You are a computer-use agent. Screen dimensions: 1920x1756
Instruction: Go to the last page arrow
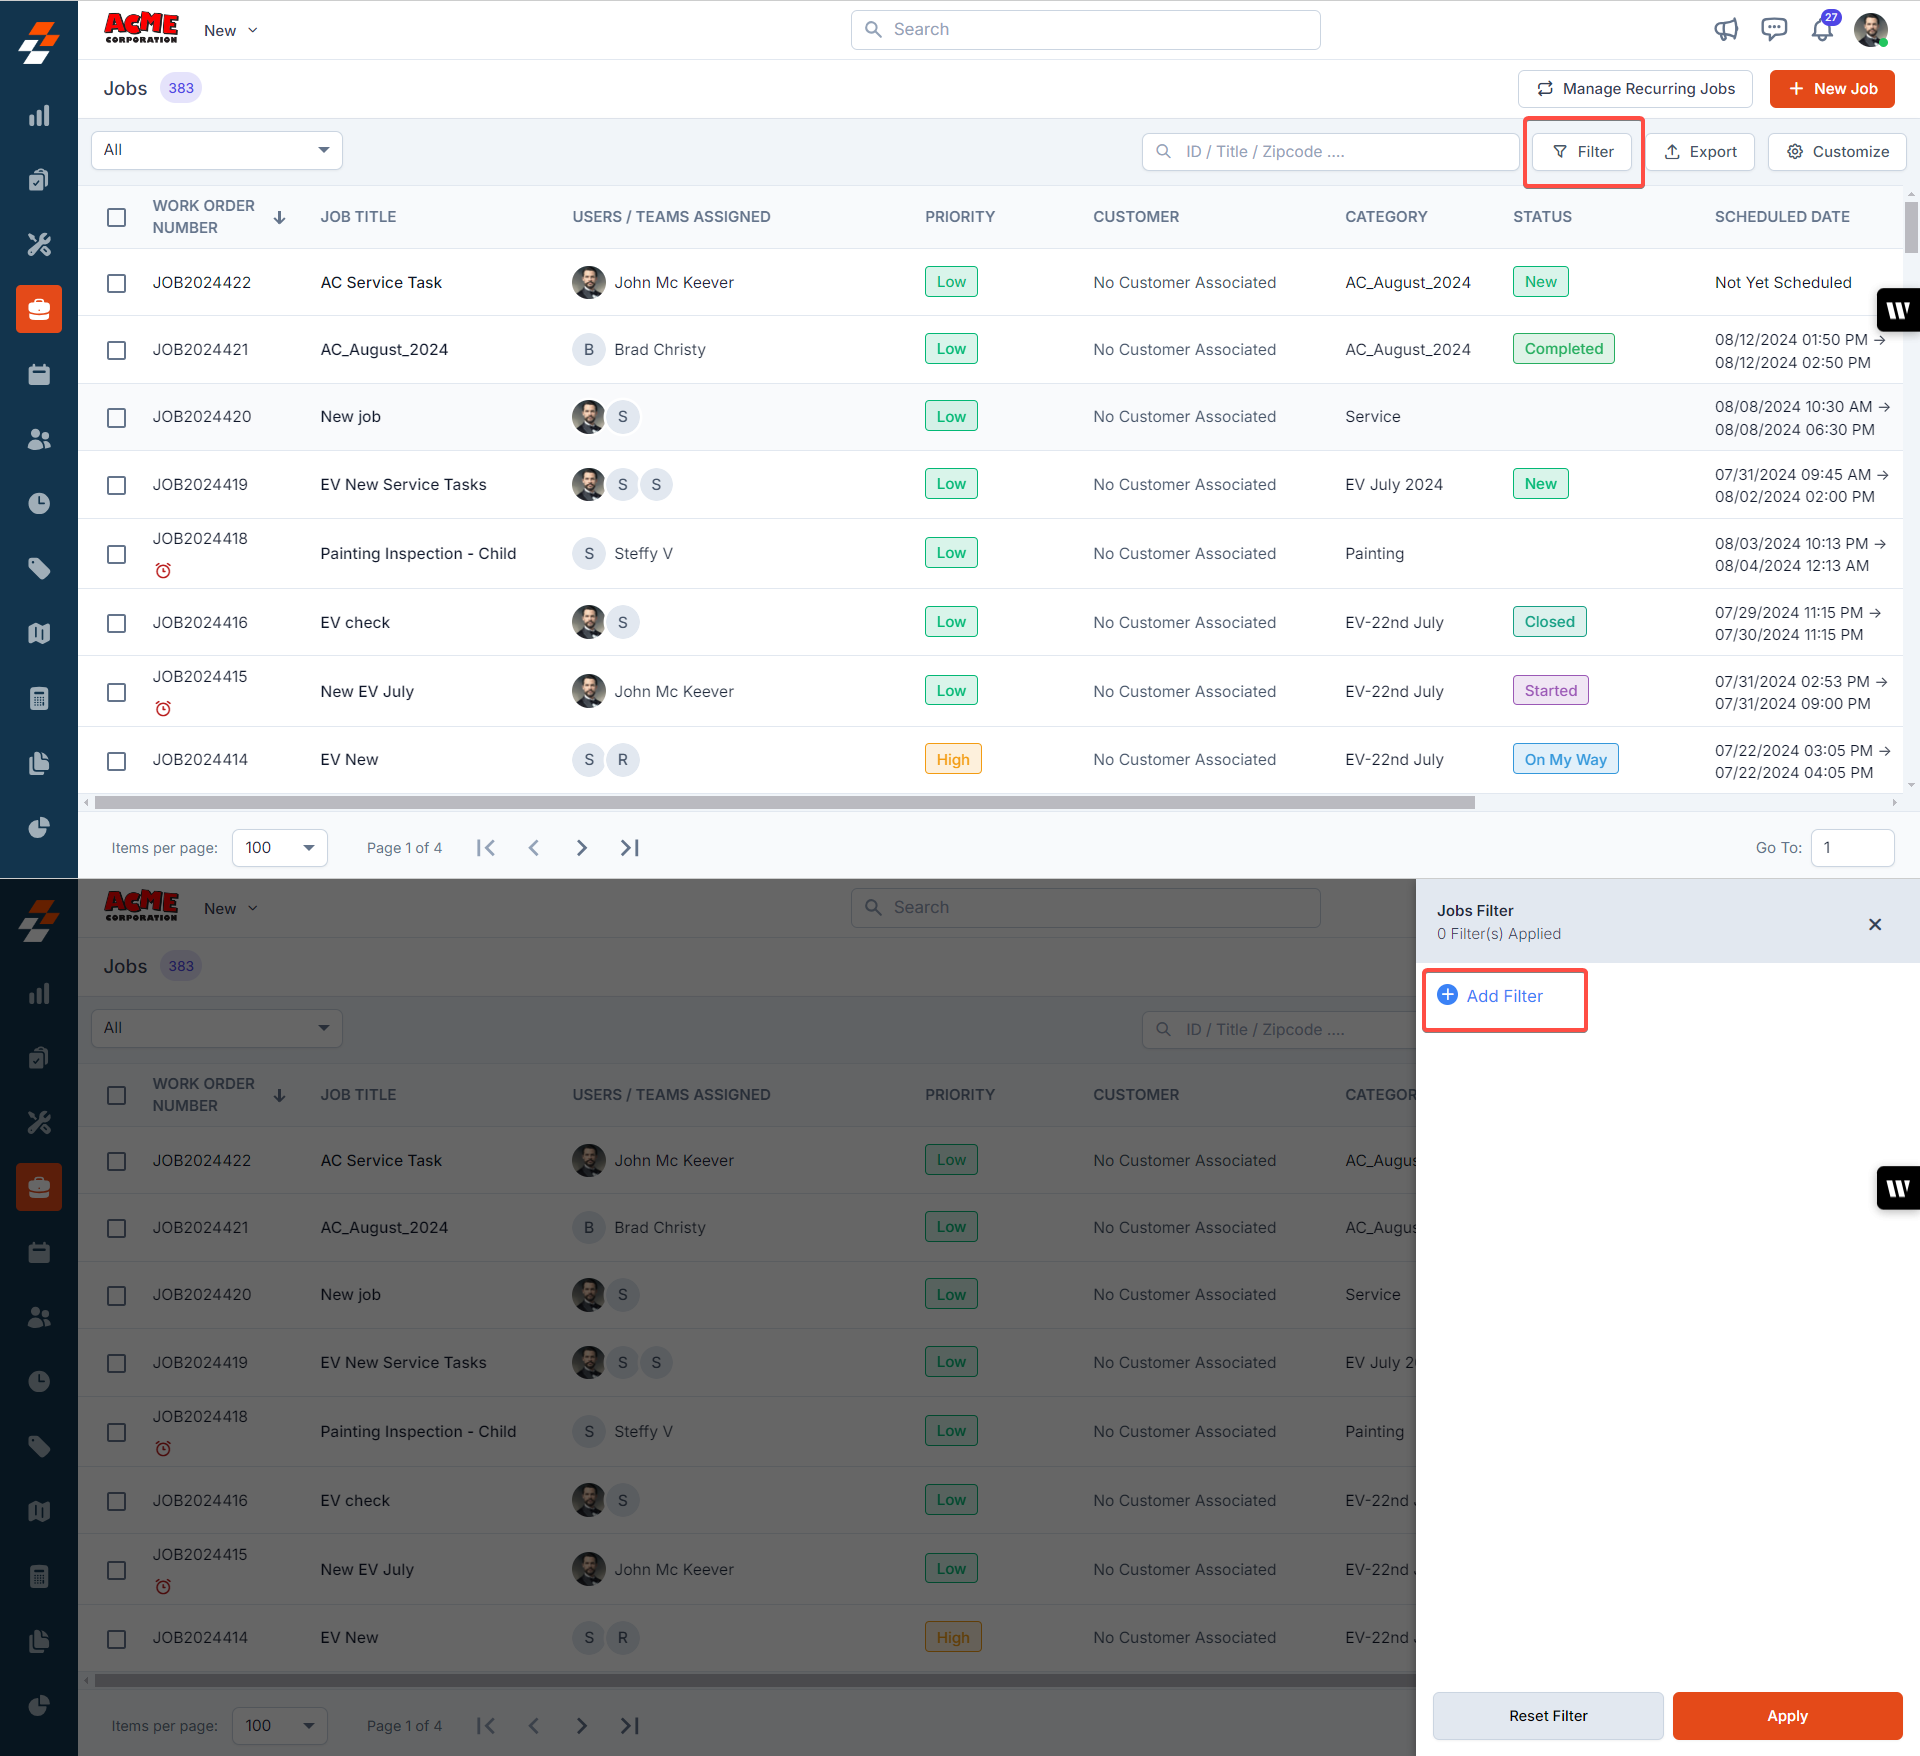pos(629,848)
